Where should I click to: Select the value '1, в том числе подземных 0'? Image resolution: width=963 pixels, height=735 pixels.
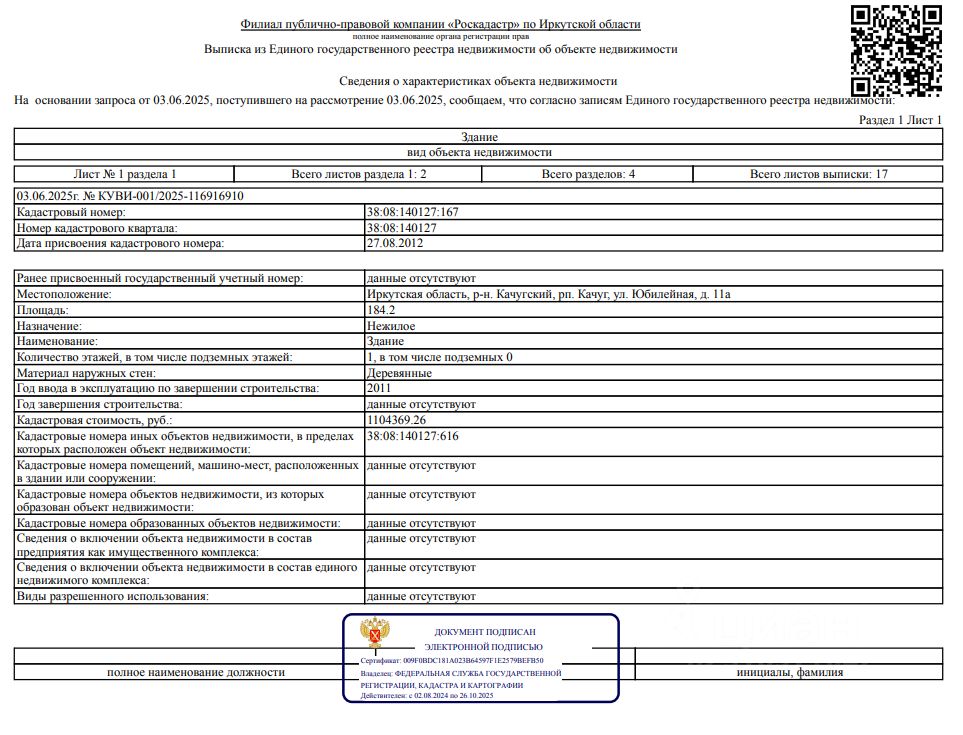point(440,357)
